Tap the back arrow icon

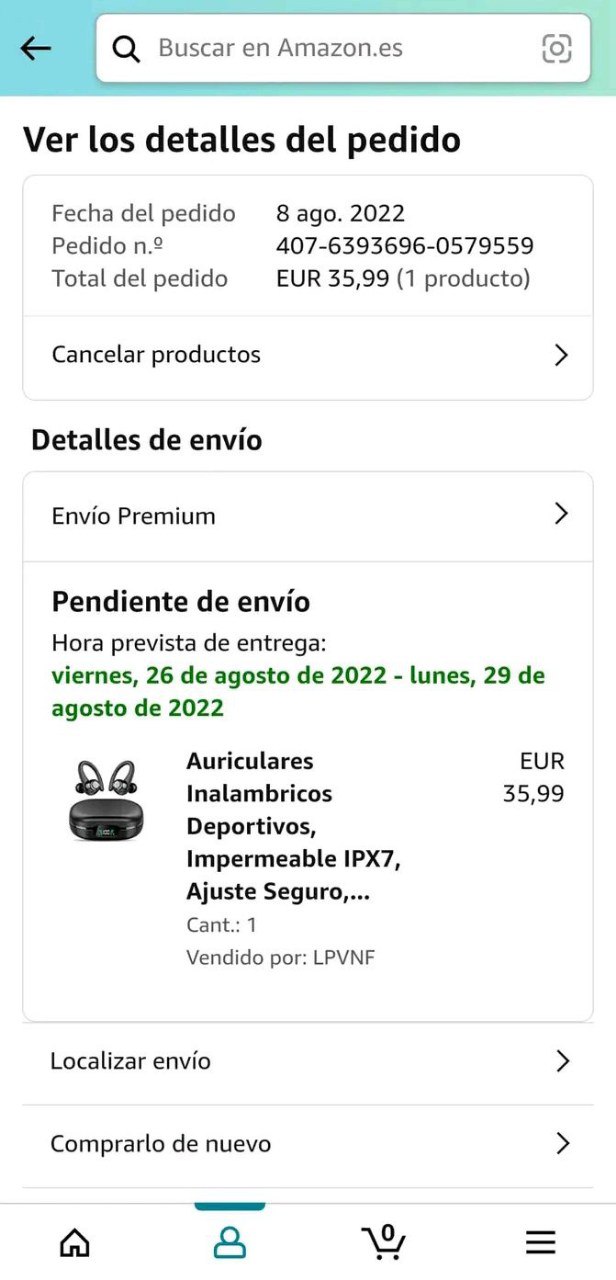36,48
